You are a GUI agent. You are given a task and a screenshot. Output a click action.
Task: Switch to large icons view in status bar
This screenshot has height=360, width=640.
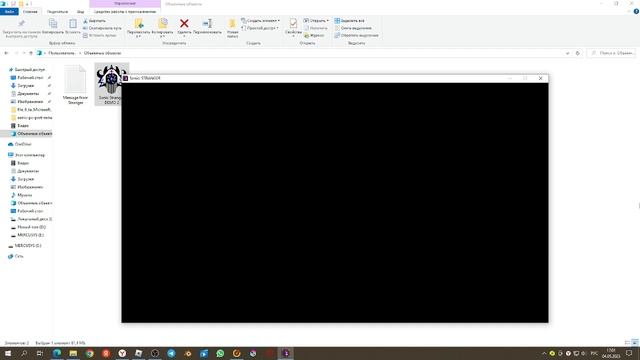click(635, 343)
